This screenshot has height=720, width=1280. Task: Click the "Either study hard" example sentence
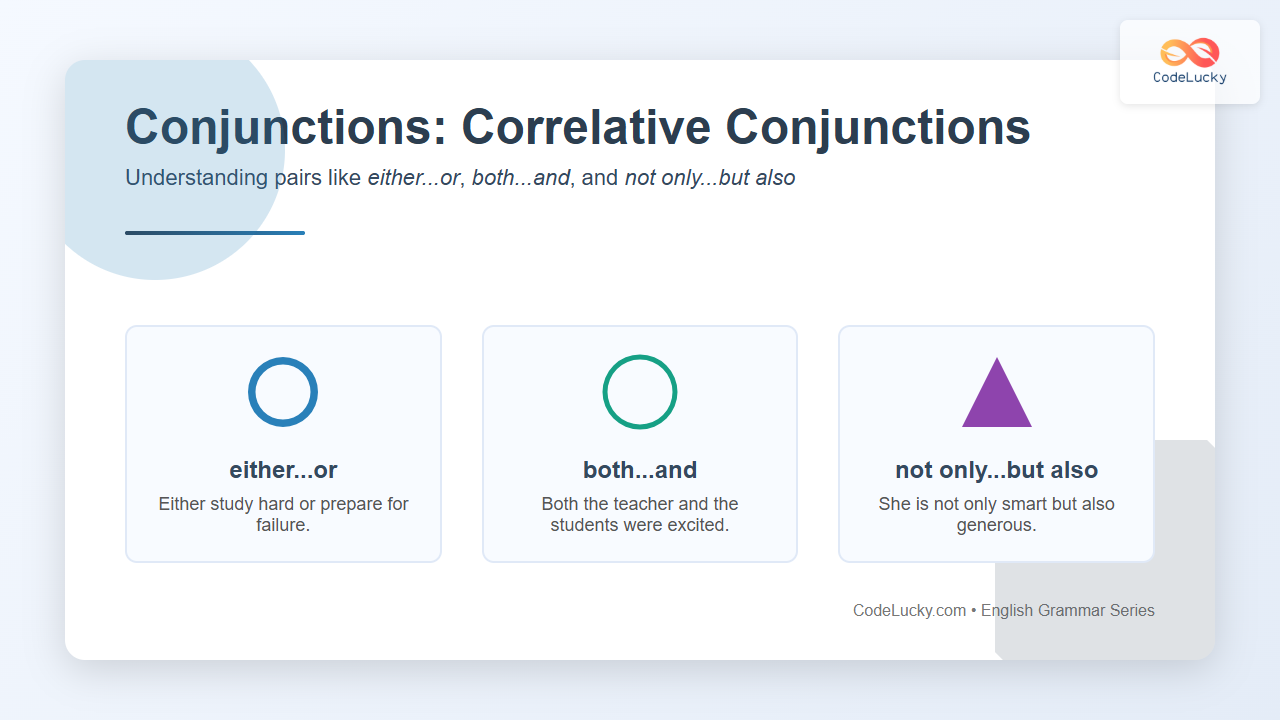283,514
